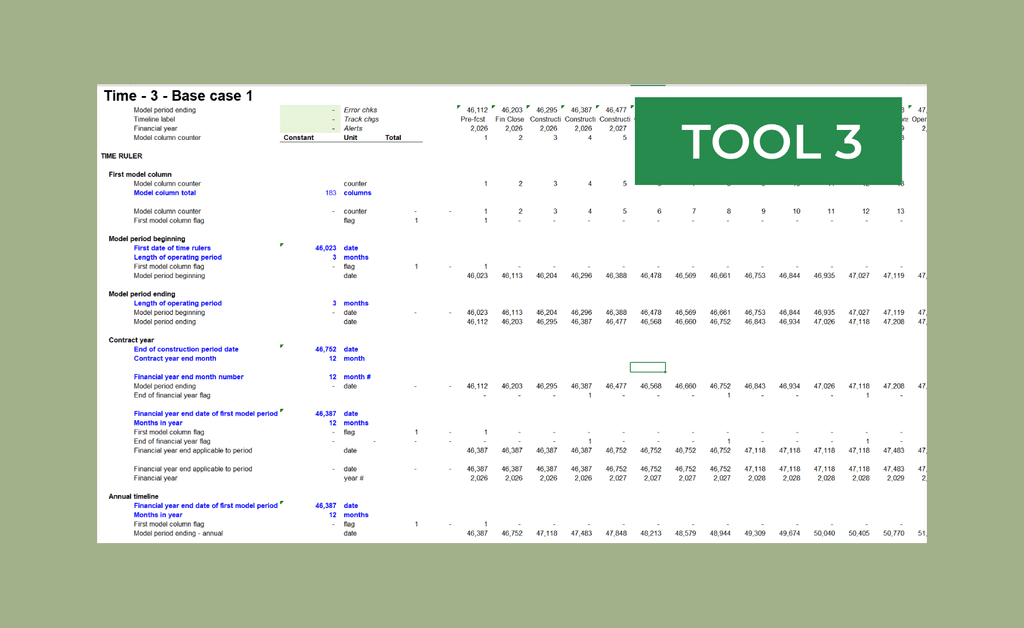Click the 'Constant' column header
1024x628 pixels.
298,138
